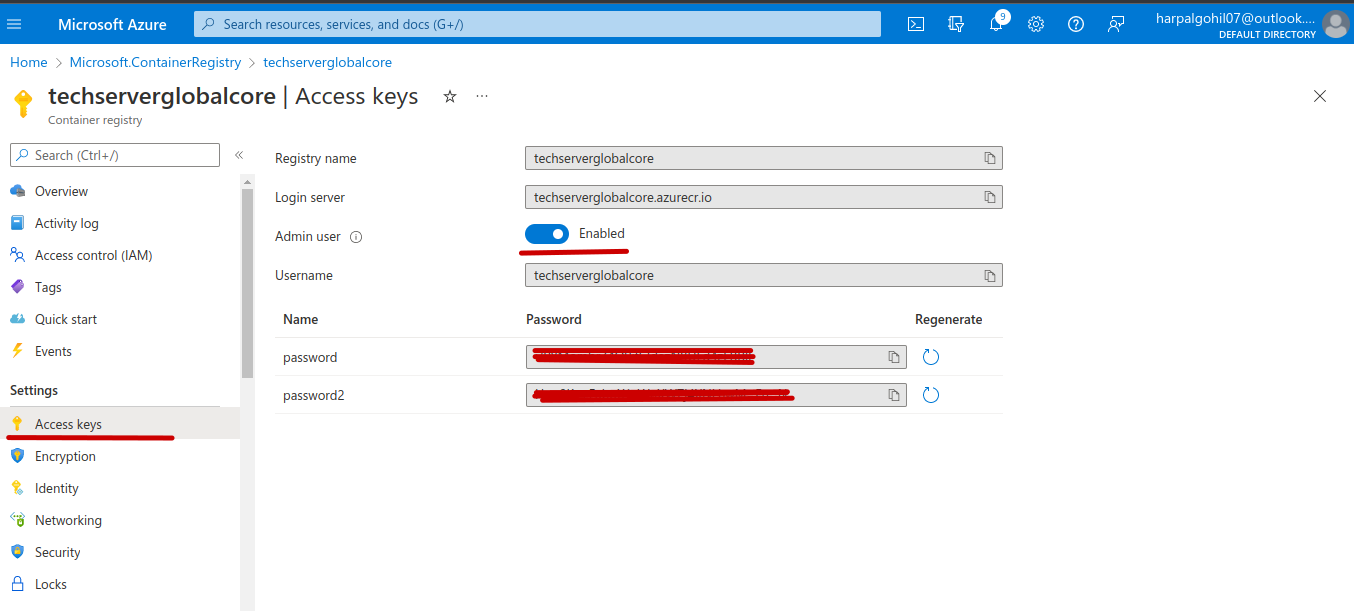Image resolution: width=1354 pixels, height=611 pixels.
Task: Copy the first password value
Action: (894, 357)
